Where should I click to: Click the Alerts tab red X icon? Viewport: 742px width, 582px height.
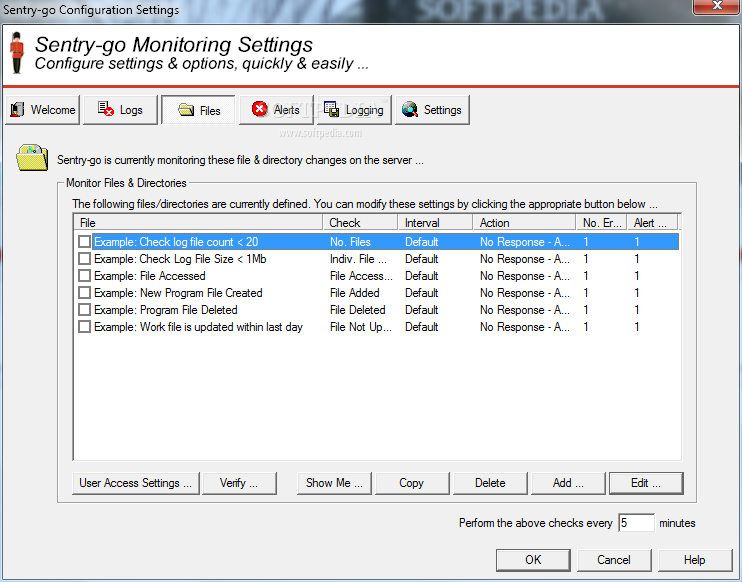pyautogui.click(x=259, y=109)
